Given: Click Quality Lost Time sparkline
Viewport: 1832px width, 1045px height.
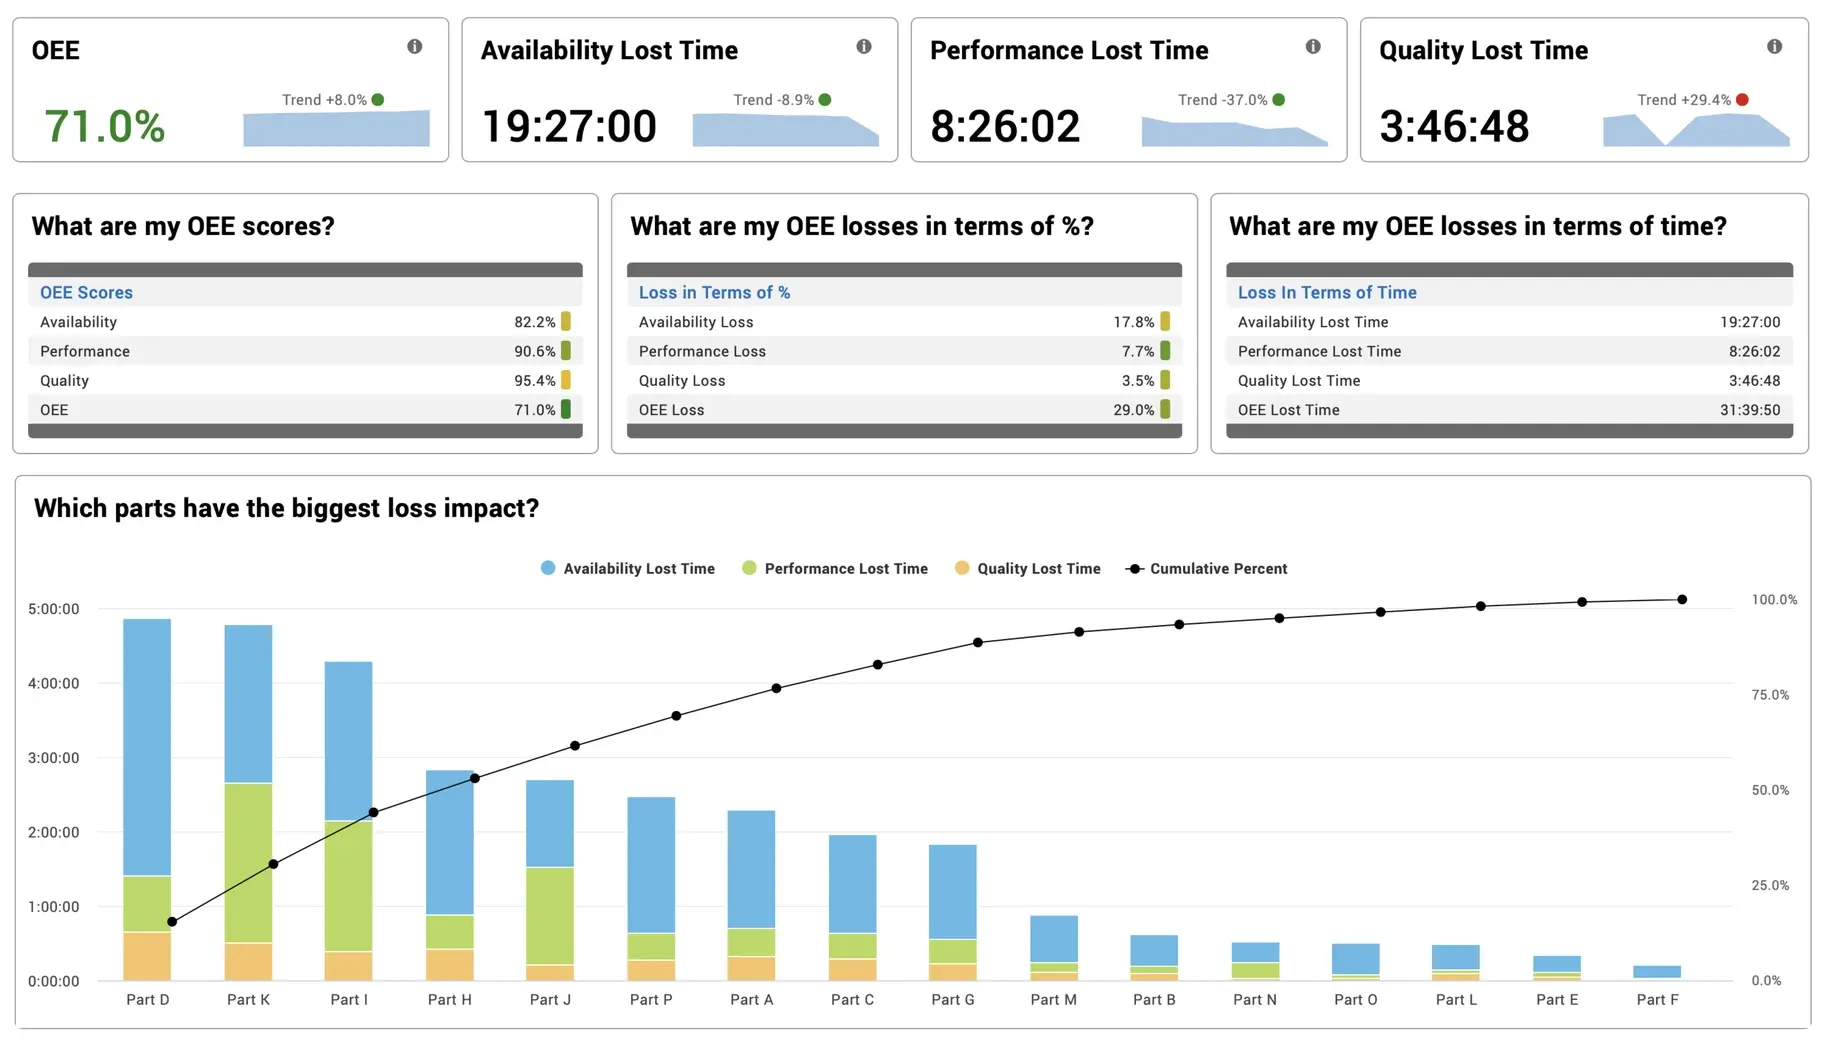Looking at the screenshot, I should (x=1696, y=130).
